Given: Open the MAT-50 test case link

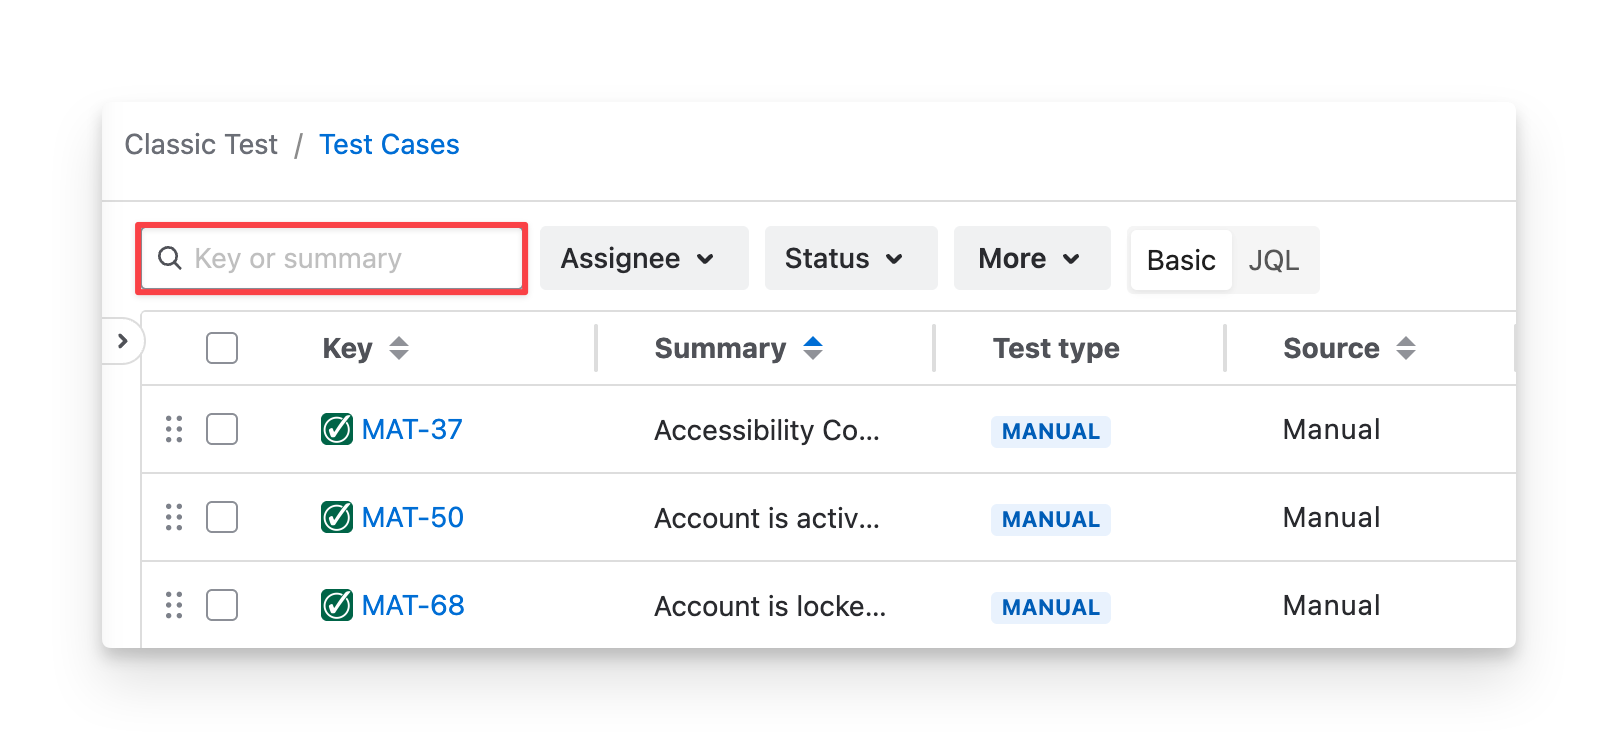Looking at the screenshot, I should click(x=413, y=517).
